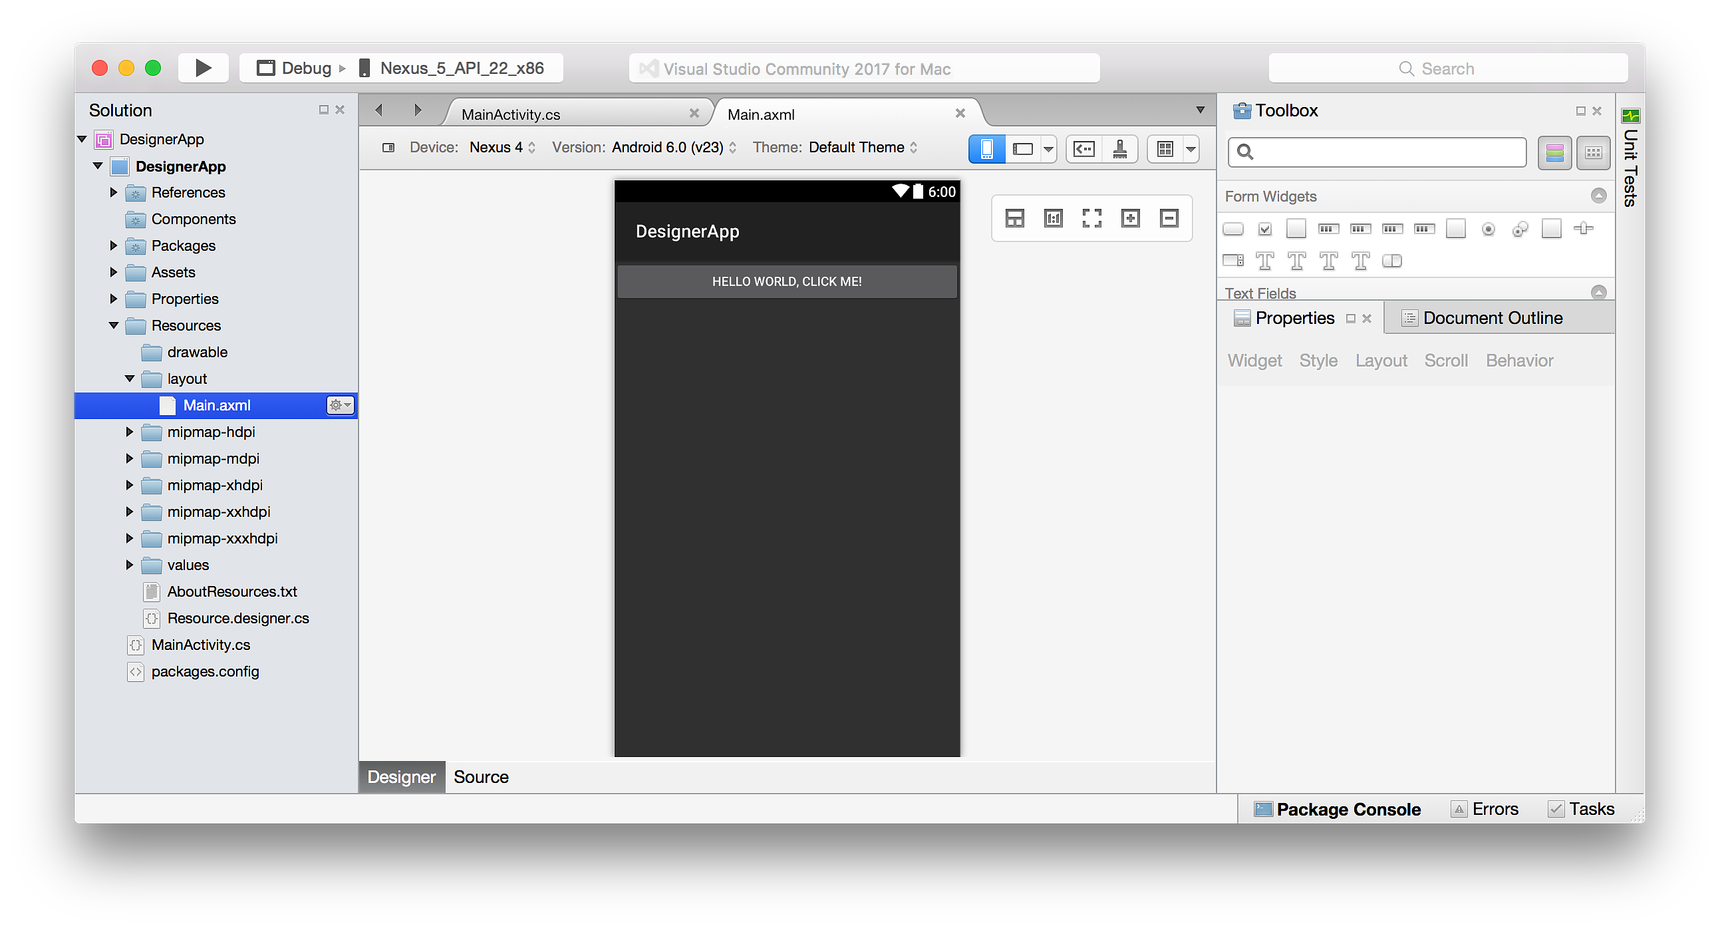Zoom in on the designer canvas
The height and width of the screenshot is (930, 1720).
1130,218
